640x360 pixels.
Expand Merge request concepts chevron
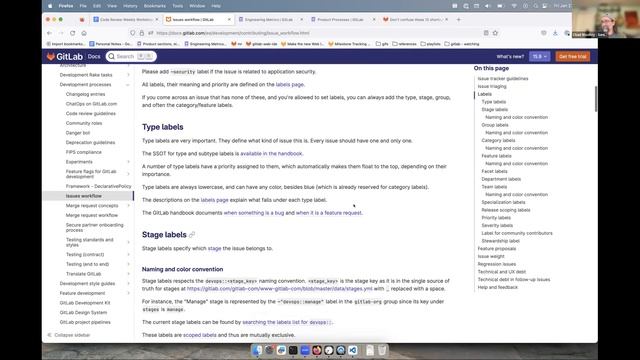[x=128, y=205]
